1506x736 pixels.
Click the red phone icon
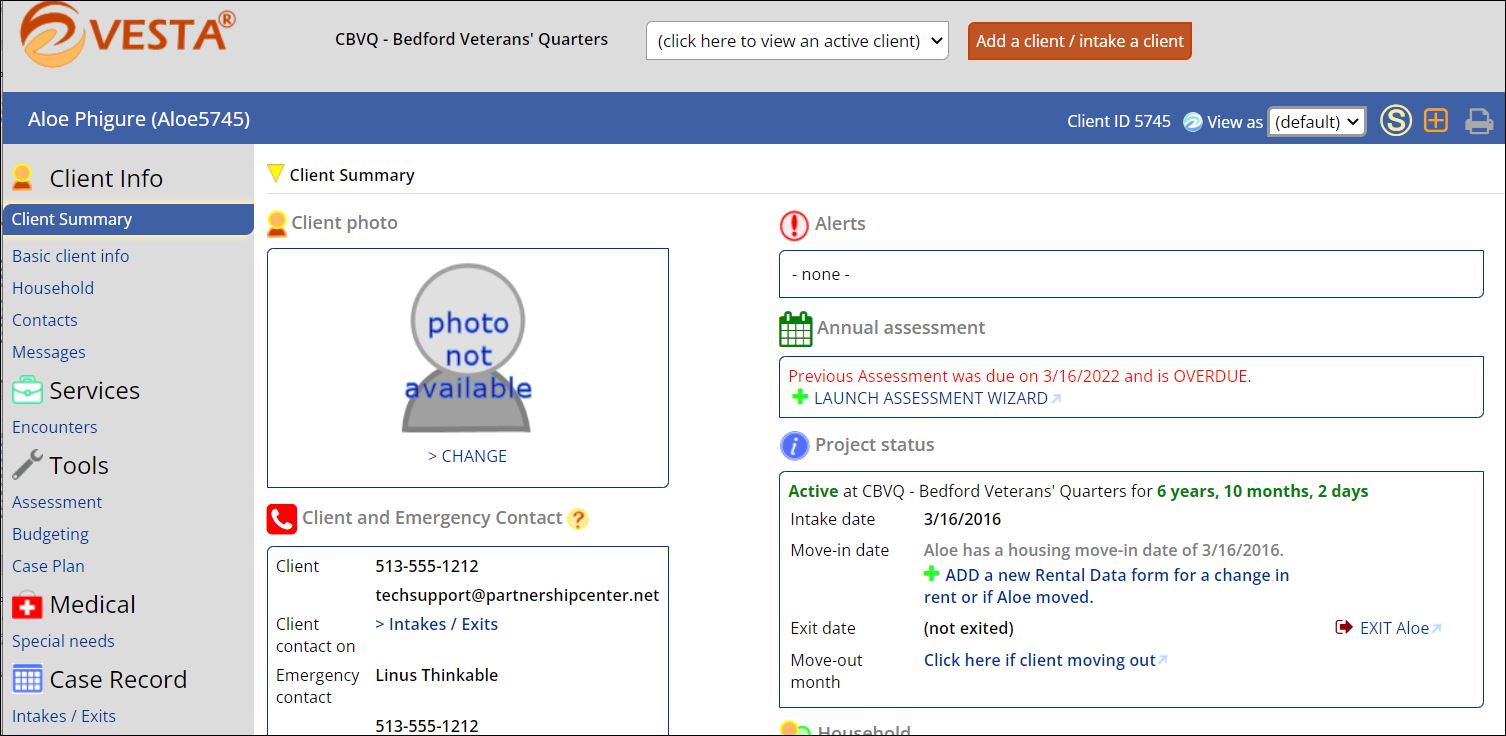(x=282, y=519)
